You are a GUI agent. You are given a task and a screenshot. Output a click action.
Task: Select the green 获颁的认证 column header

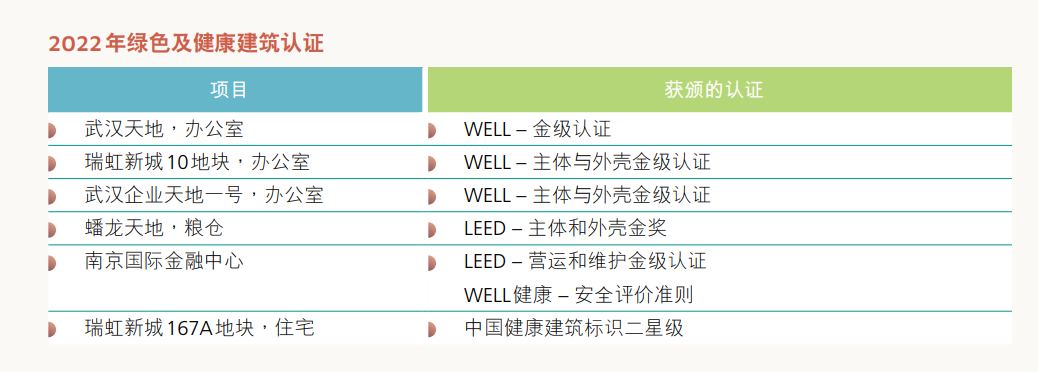tap(720, 89)
